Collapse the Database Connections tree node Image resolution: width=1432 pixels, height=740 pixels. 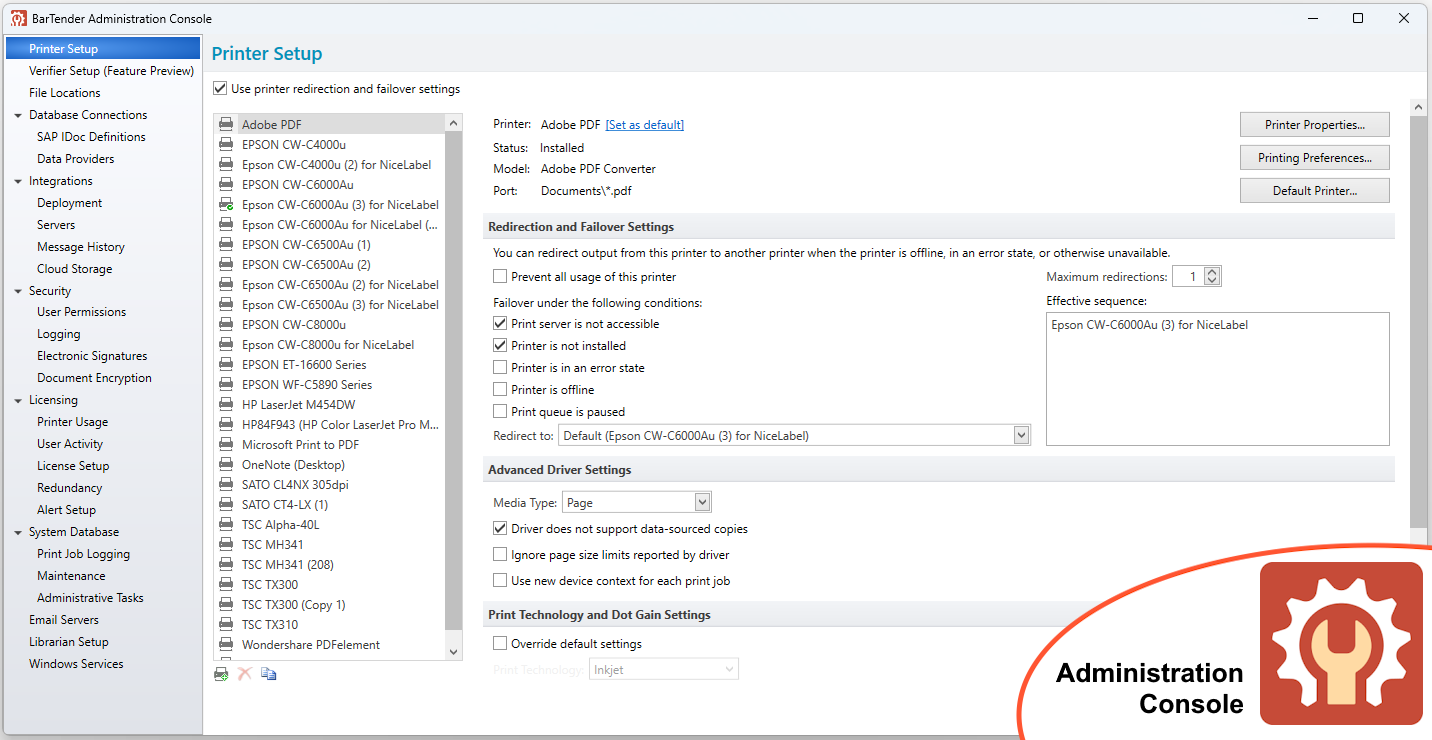coord(18,115)
